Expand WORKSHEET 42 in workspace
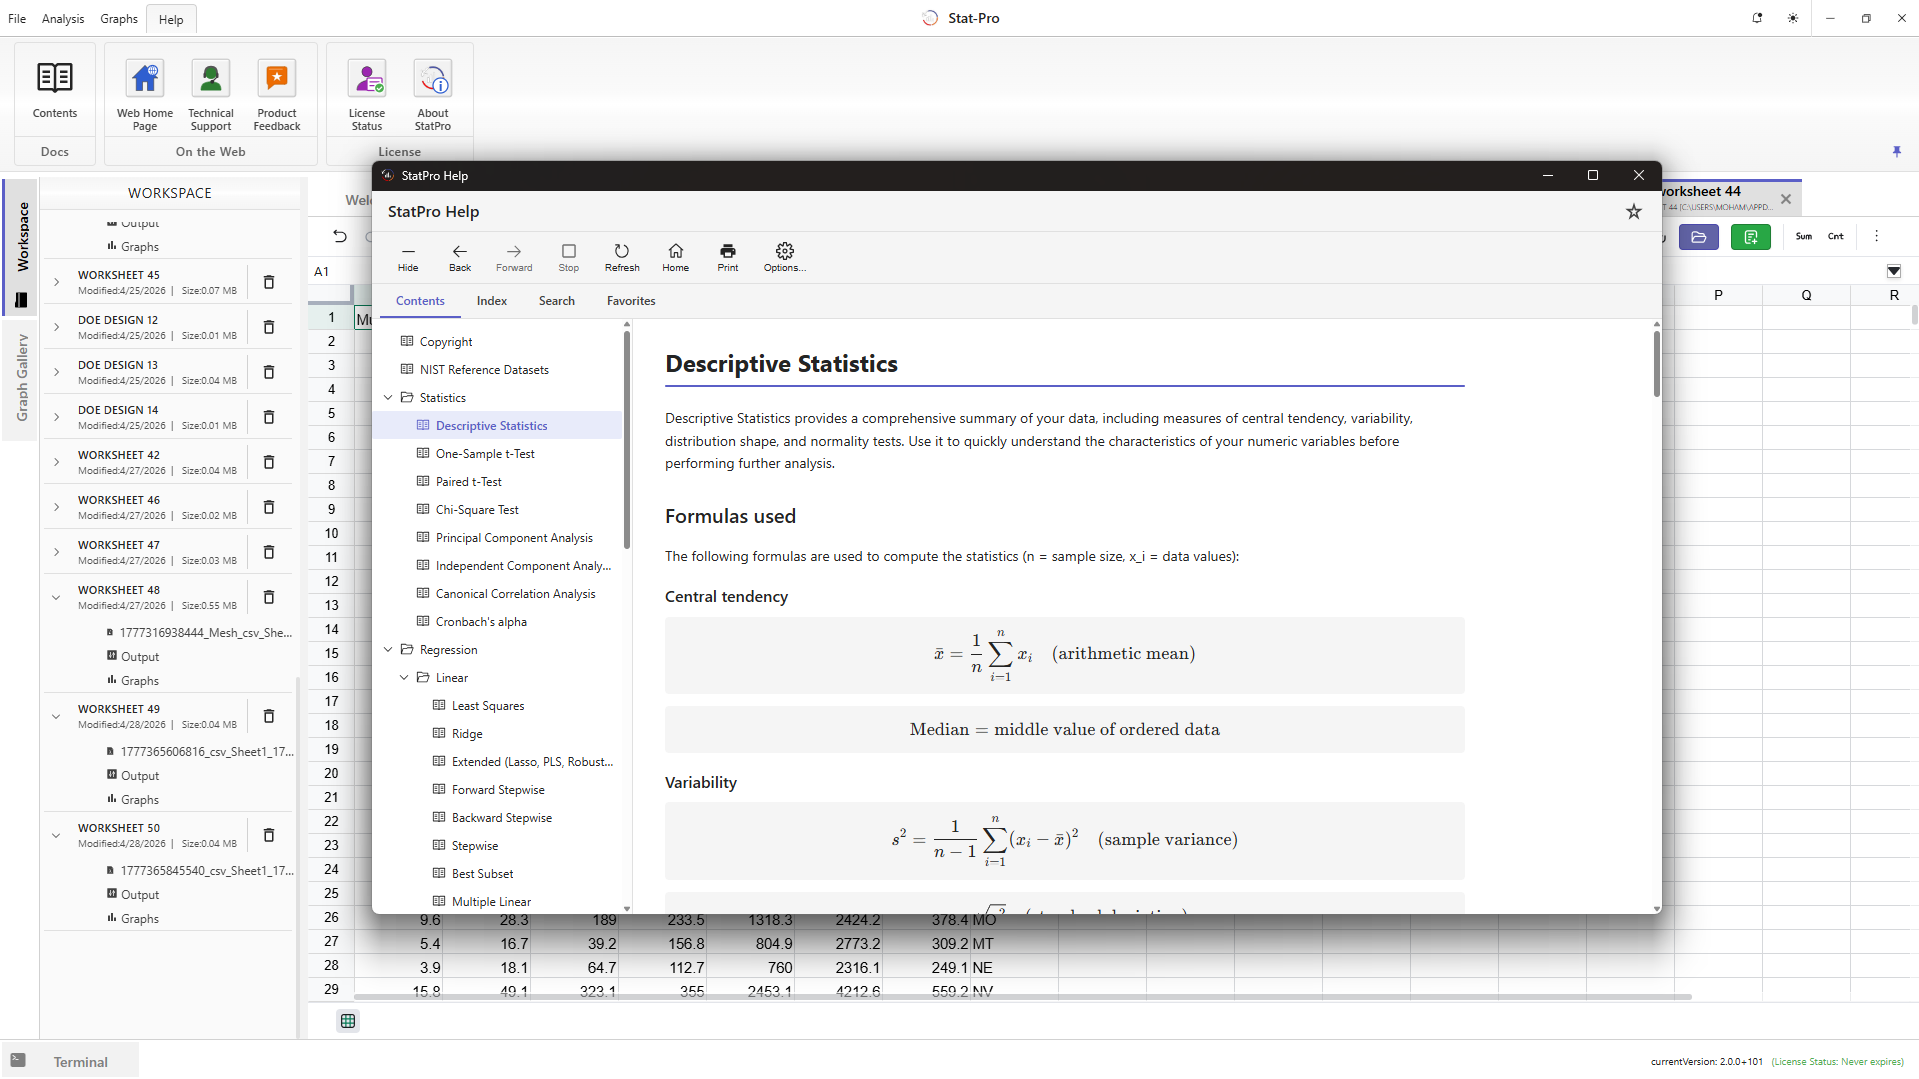Screen dimensions: 1919x1079 pos(56,462)
